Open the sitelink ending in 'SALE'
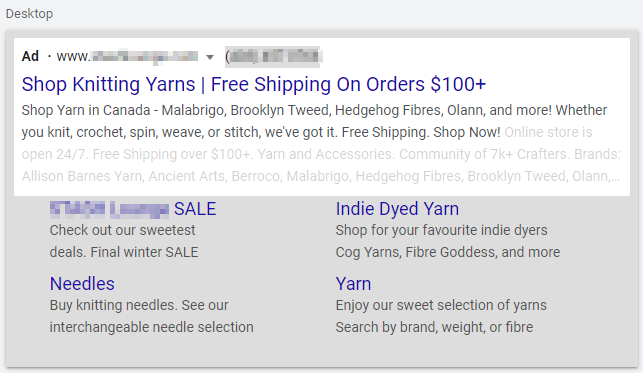This screenshot has width=643, height=373. coord(133,209)
